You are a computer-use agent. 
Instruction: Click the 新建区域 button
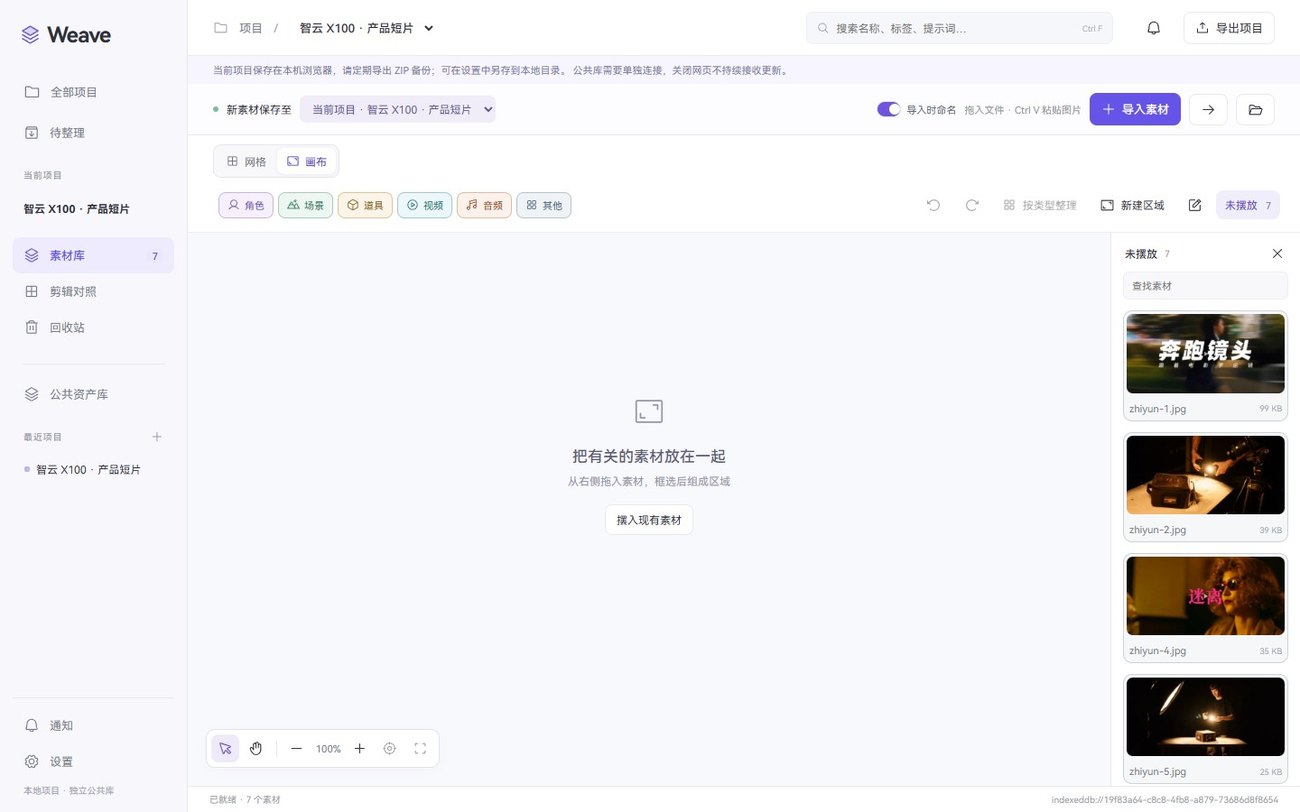pos(1132,205)
